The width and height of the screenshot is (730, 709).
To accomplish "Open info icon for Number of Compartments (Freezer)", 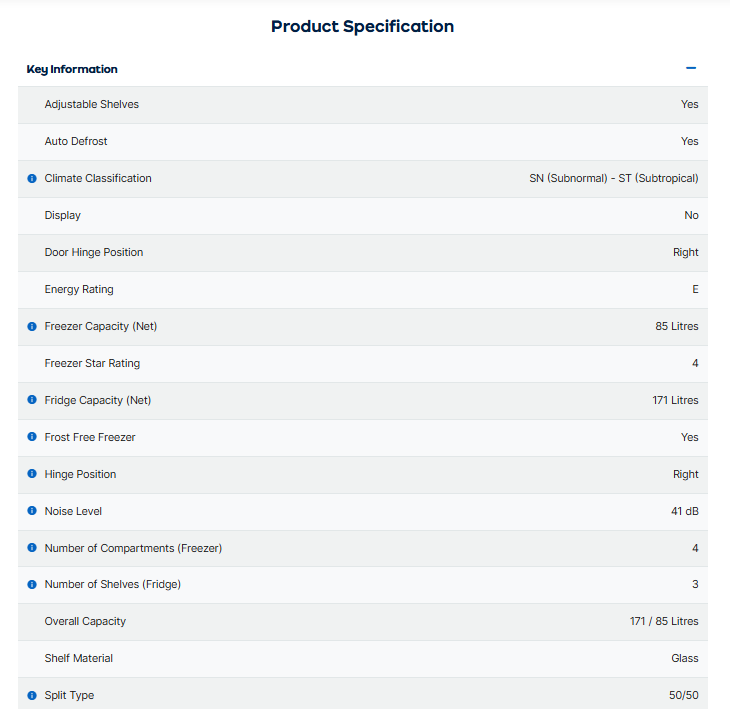I will [32, 547].
